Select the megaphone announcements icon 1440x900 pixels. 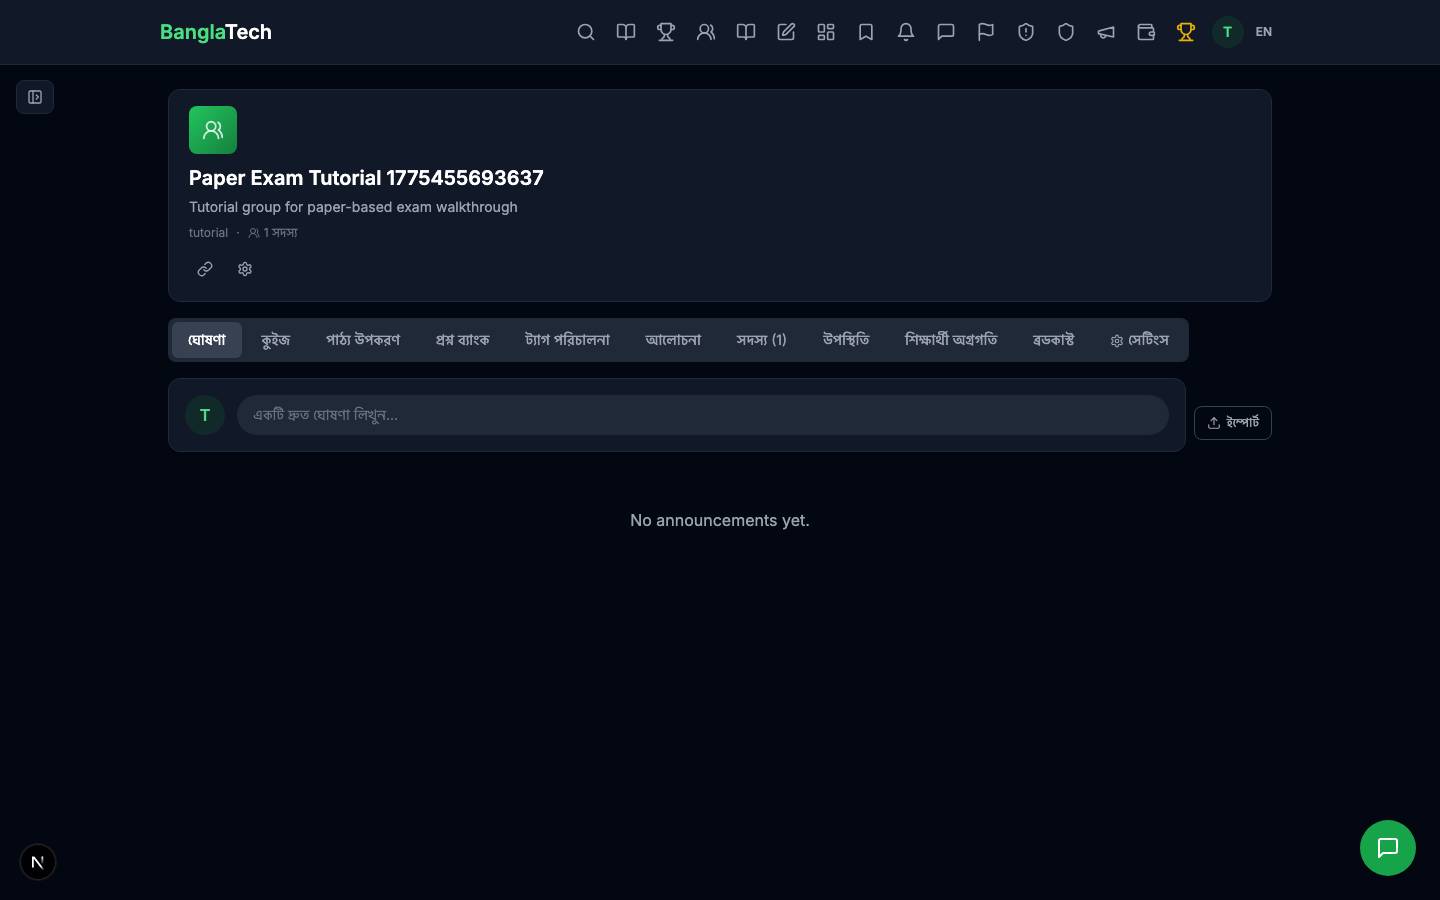[1106, 32]
